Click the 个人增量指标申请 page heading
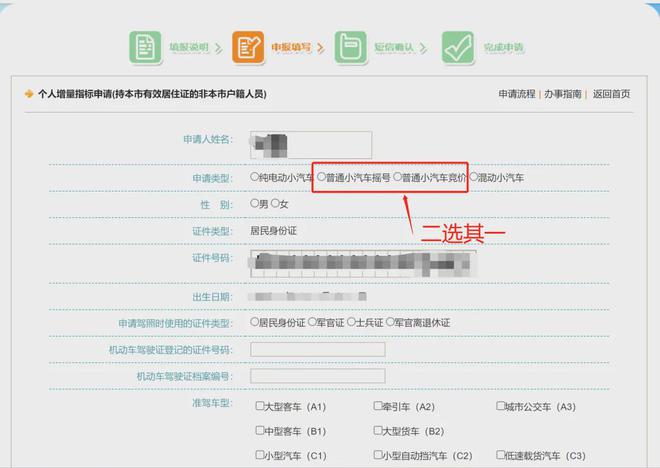 pyautogui.click(x=152, y=94)
